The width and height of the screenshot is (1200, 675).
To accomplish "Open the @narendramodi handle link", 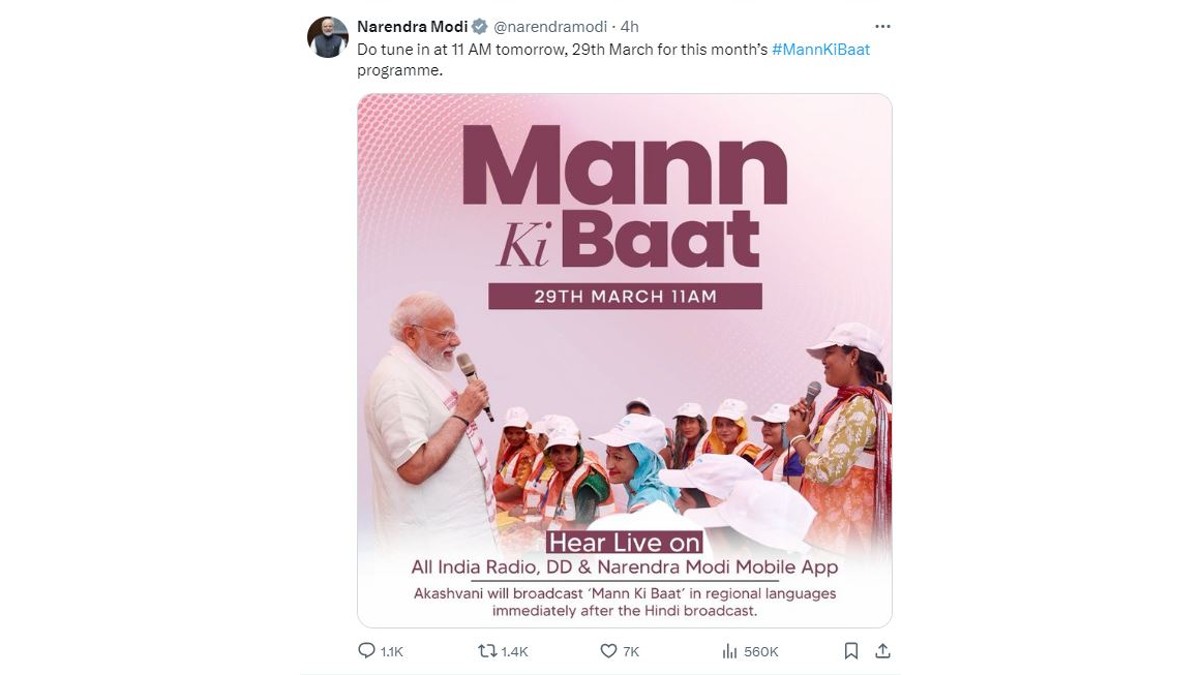I will 551,26.
